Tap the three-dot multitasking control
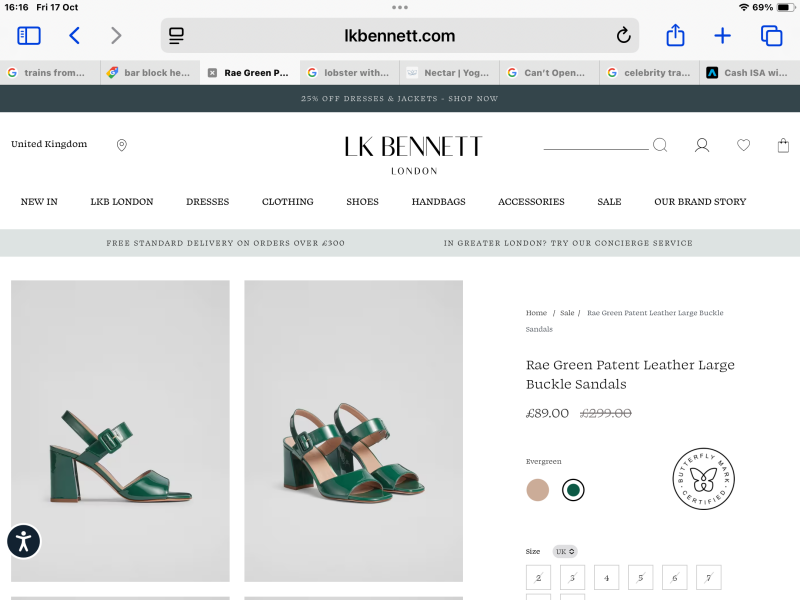800x600 pixels. [399, 7]
